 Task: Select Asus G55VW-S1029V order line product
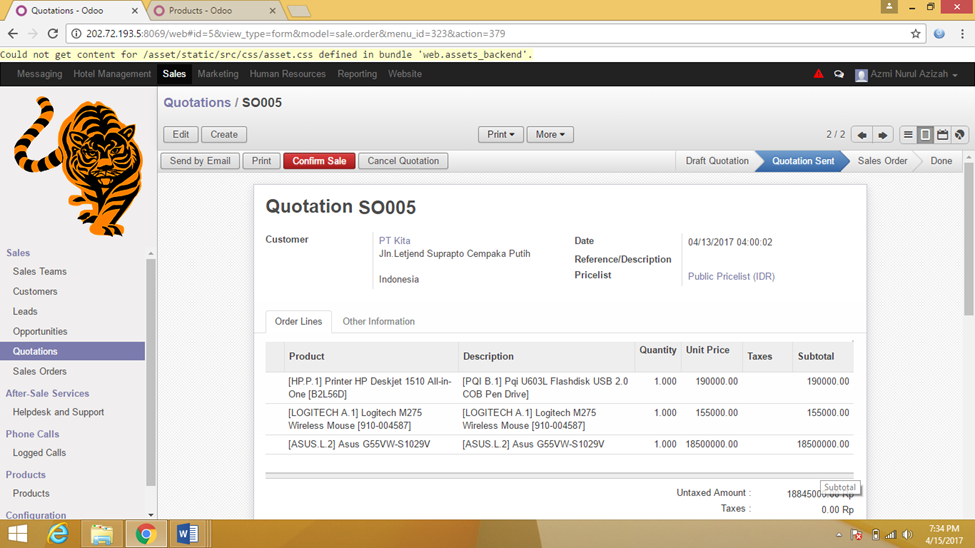pyautogui.click(x=359, y=444)
